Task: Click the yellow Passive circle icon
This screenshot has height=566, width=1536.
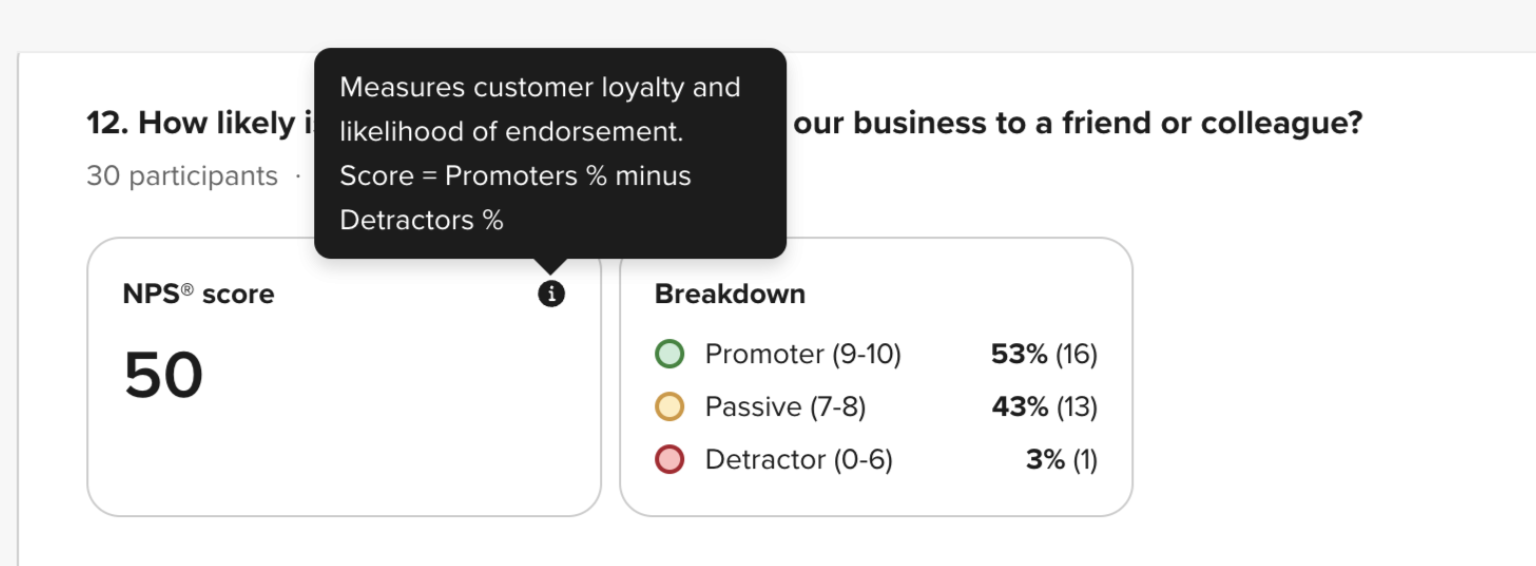Action: (669, 407)
